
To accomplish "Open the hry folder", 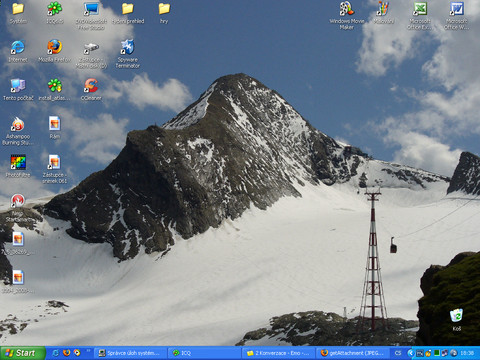I will (164, 13).
